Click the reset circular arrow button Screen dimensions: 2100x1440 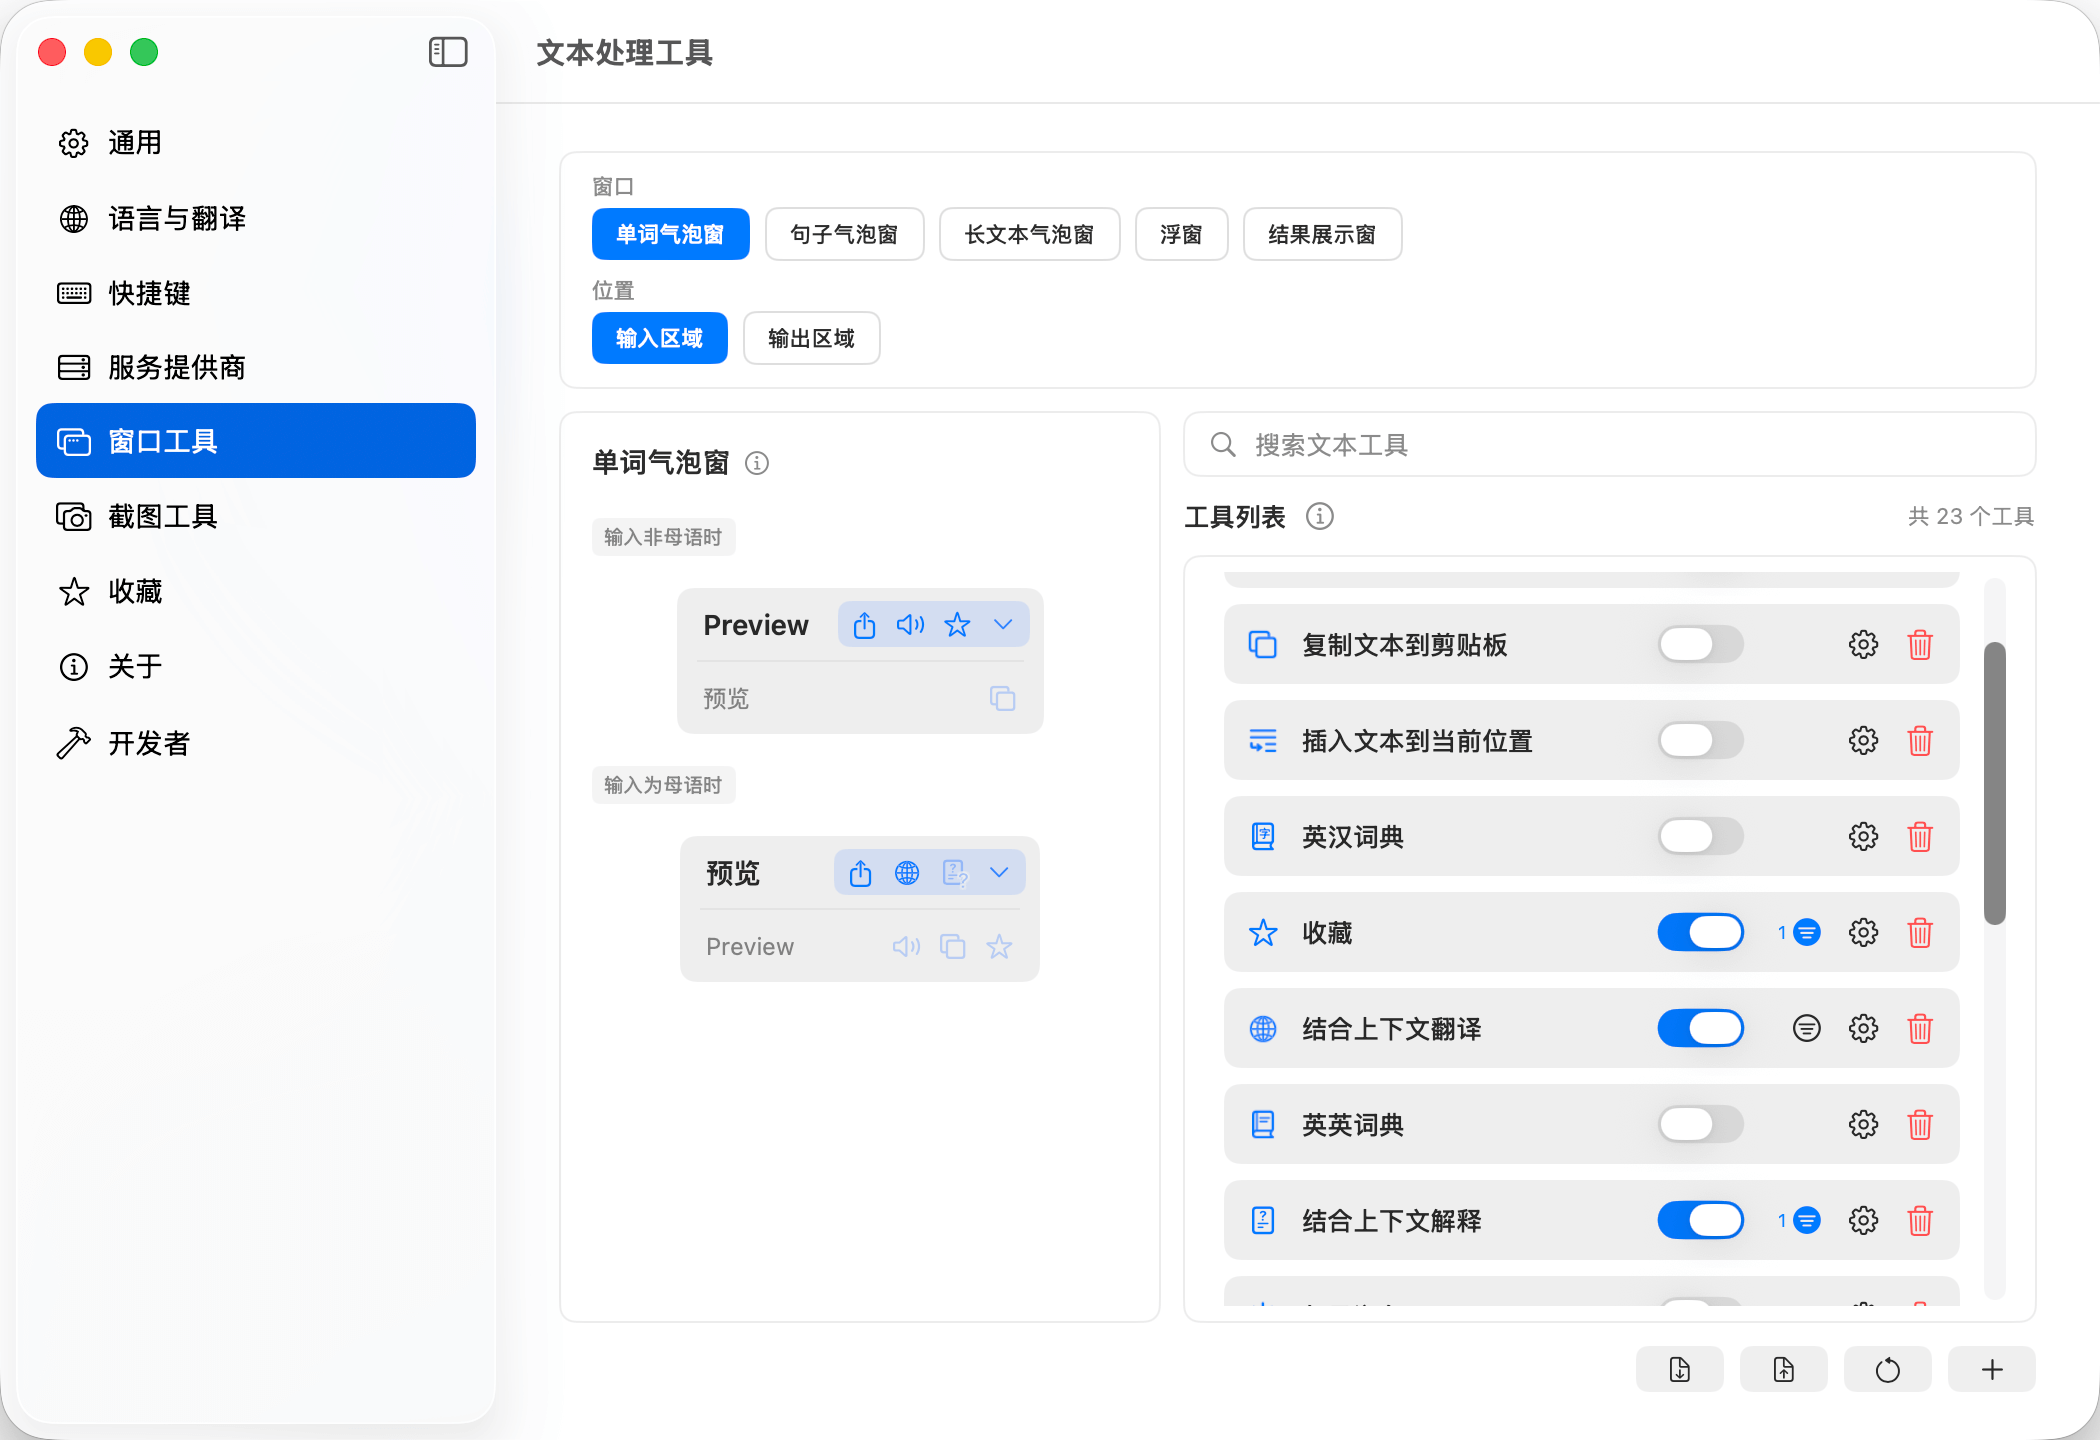coord(1887,1369)
